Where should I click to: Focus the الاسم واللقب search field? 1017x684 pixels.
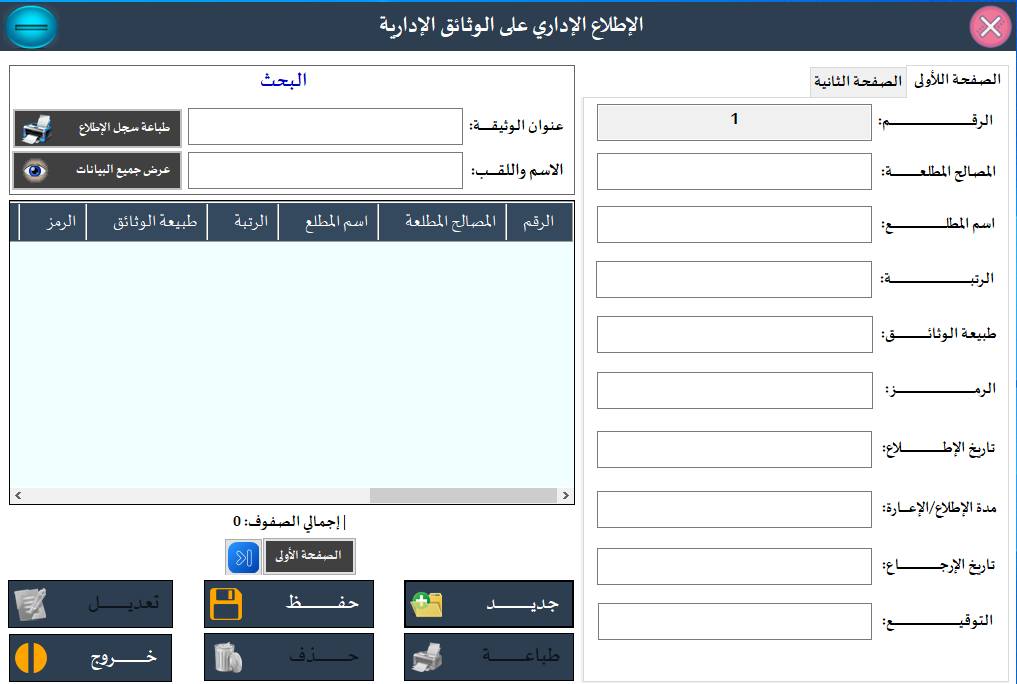(x=325, y=171)
